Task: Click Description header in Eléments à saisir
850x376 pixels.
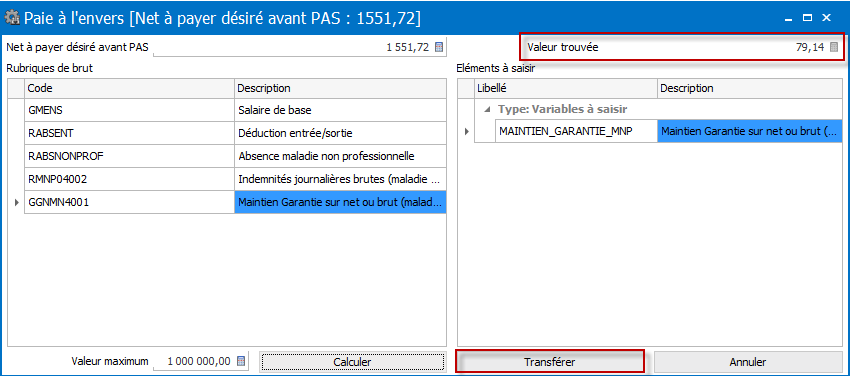Action: pyautogui.click(x=750, y=88)
